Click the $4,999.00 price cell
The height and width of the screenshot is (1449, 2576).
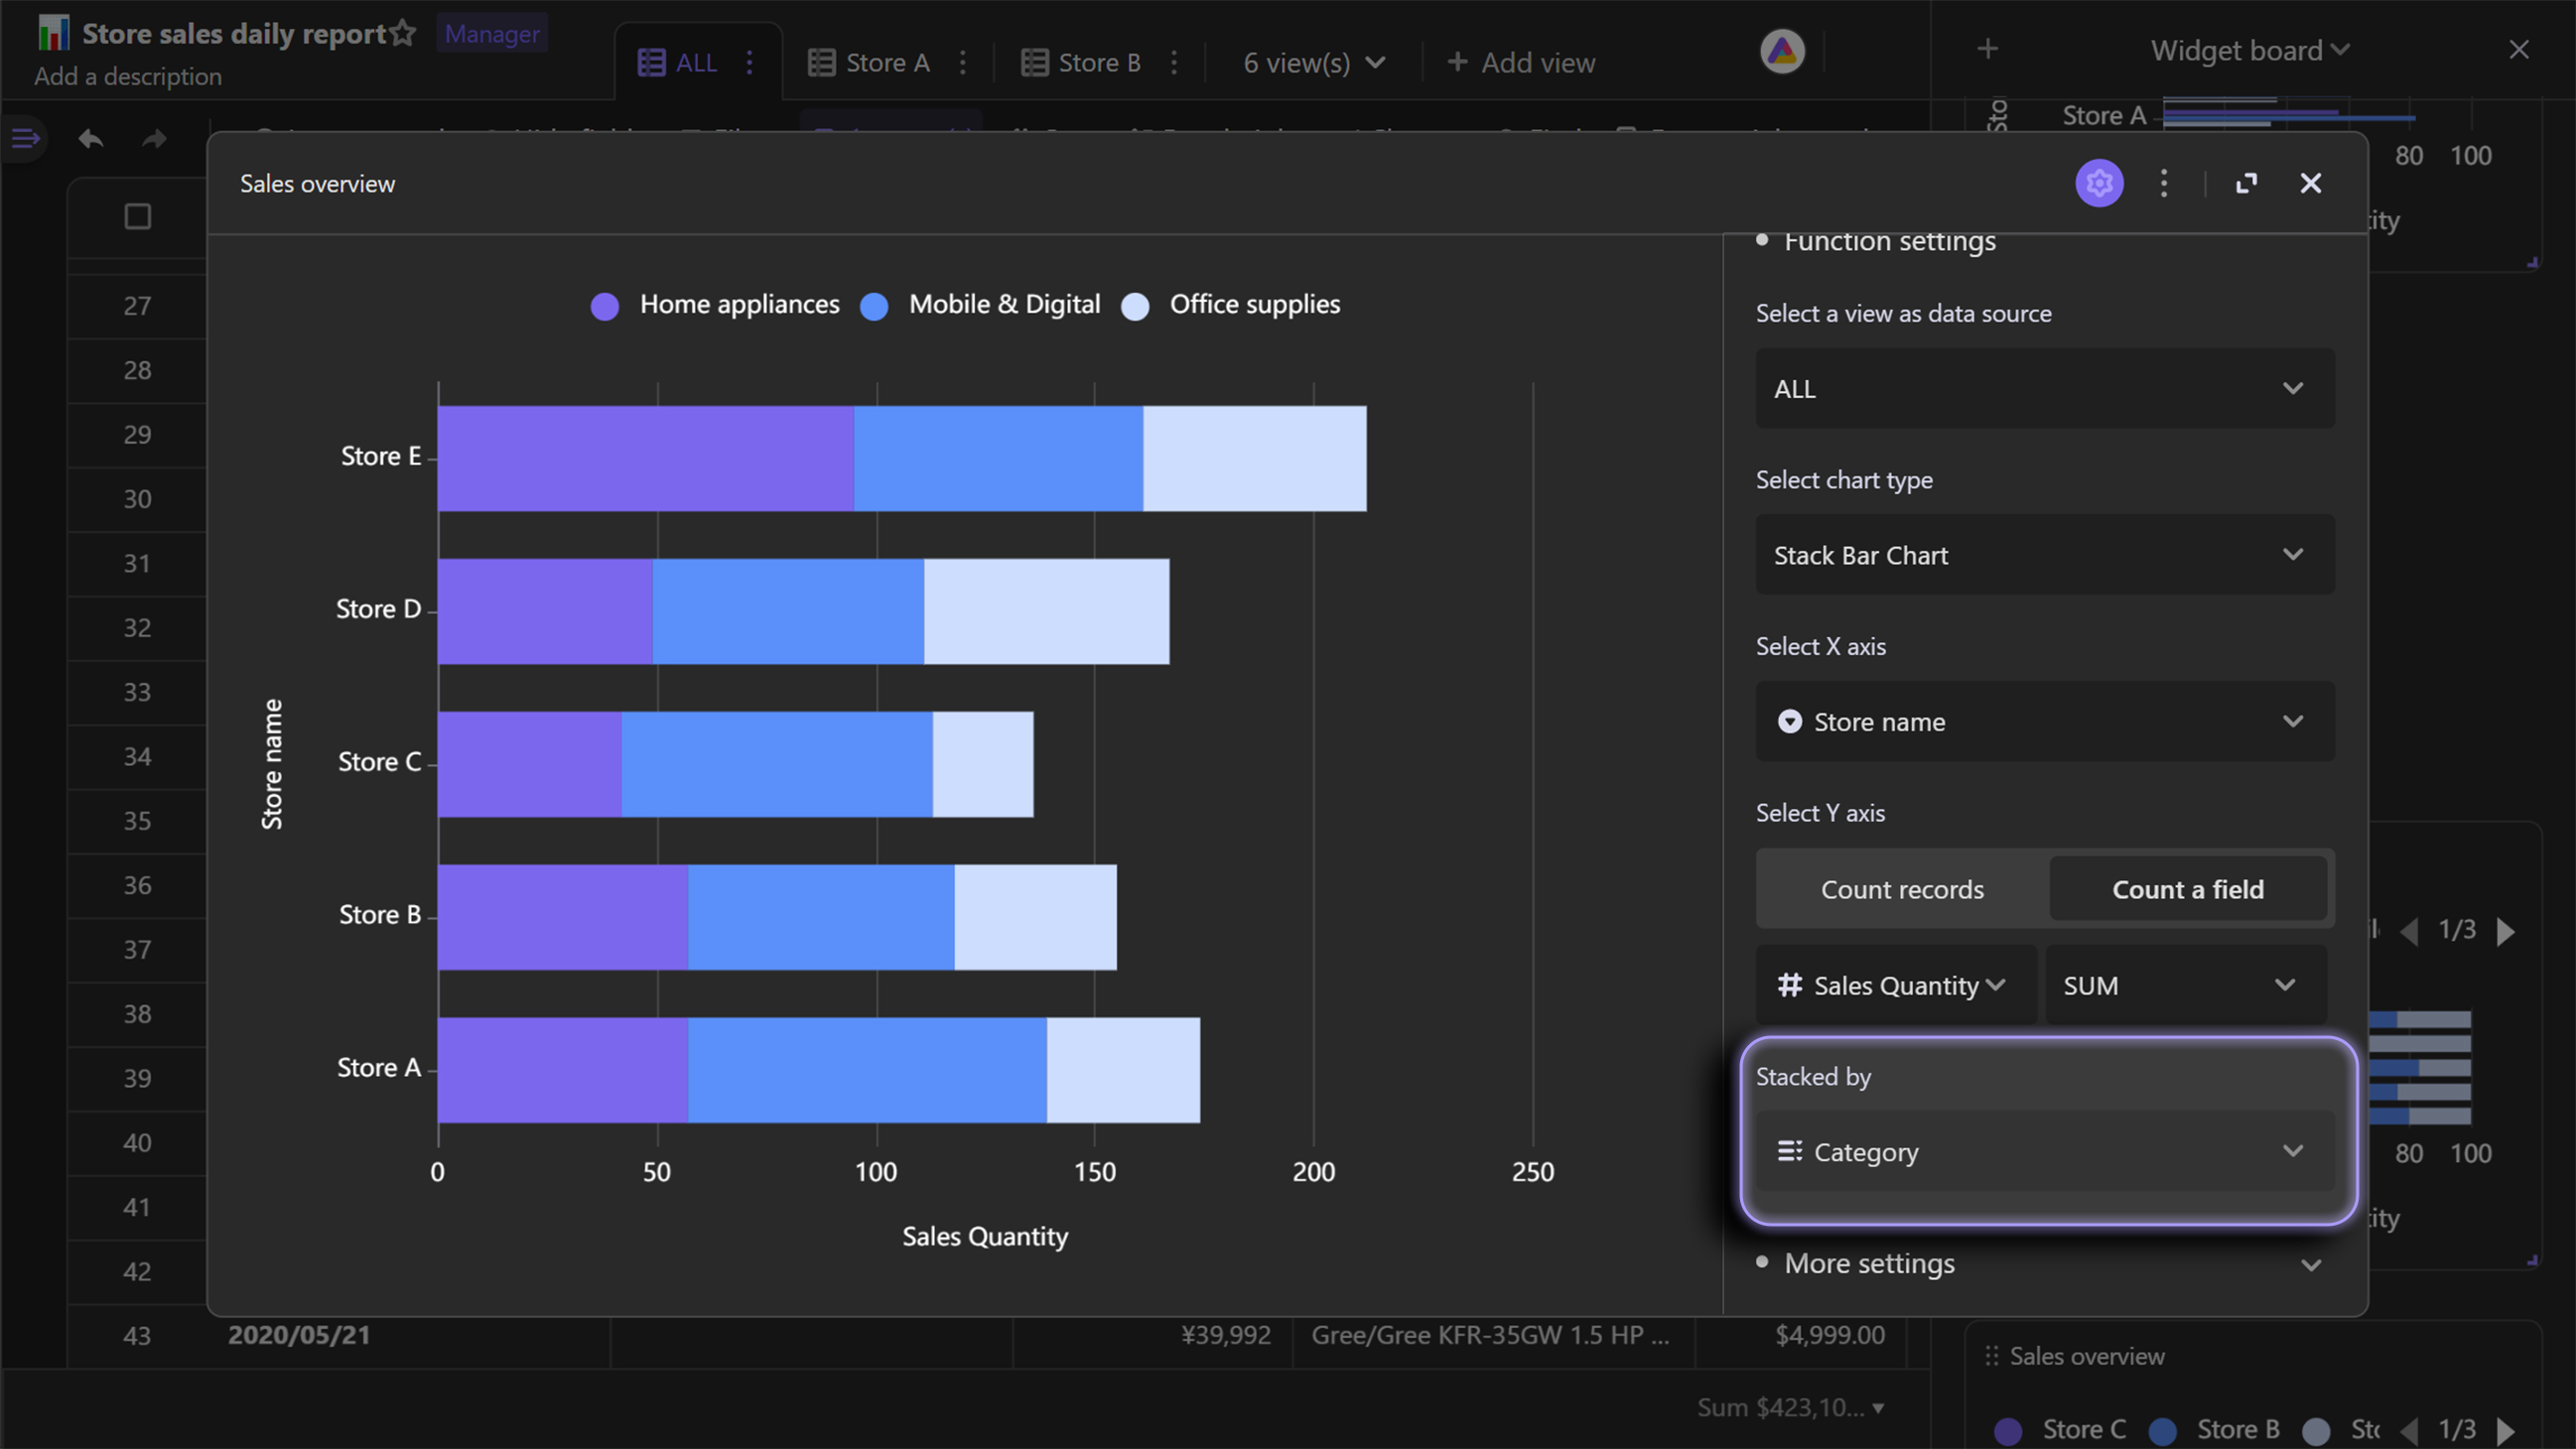coord(1829,1335)
